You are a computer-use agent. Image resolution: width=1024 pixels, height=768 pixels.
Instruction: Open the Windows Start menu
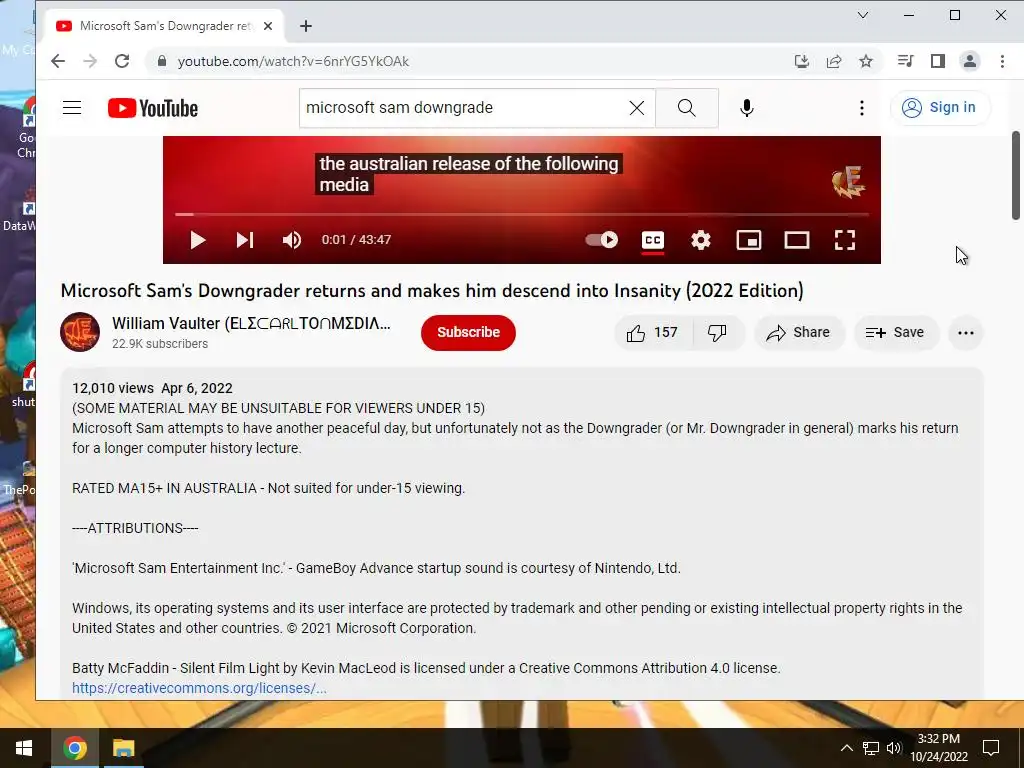[24, 748]
